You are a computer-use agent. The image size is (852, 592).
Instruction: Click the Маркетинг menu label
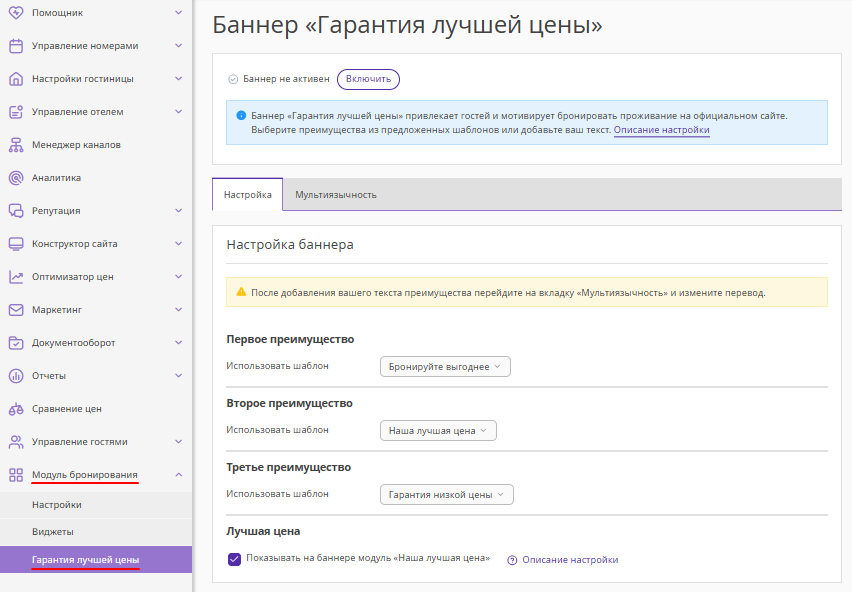57,310
